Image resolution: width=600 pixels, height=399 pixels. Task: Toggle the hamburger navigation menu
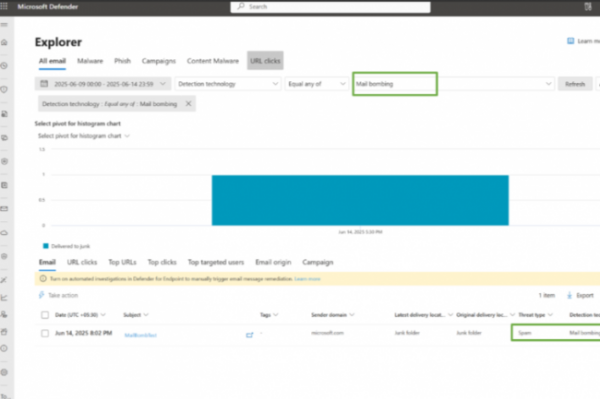(4, 25)
